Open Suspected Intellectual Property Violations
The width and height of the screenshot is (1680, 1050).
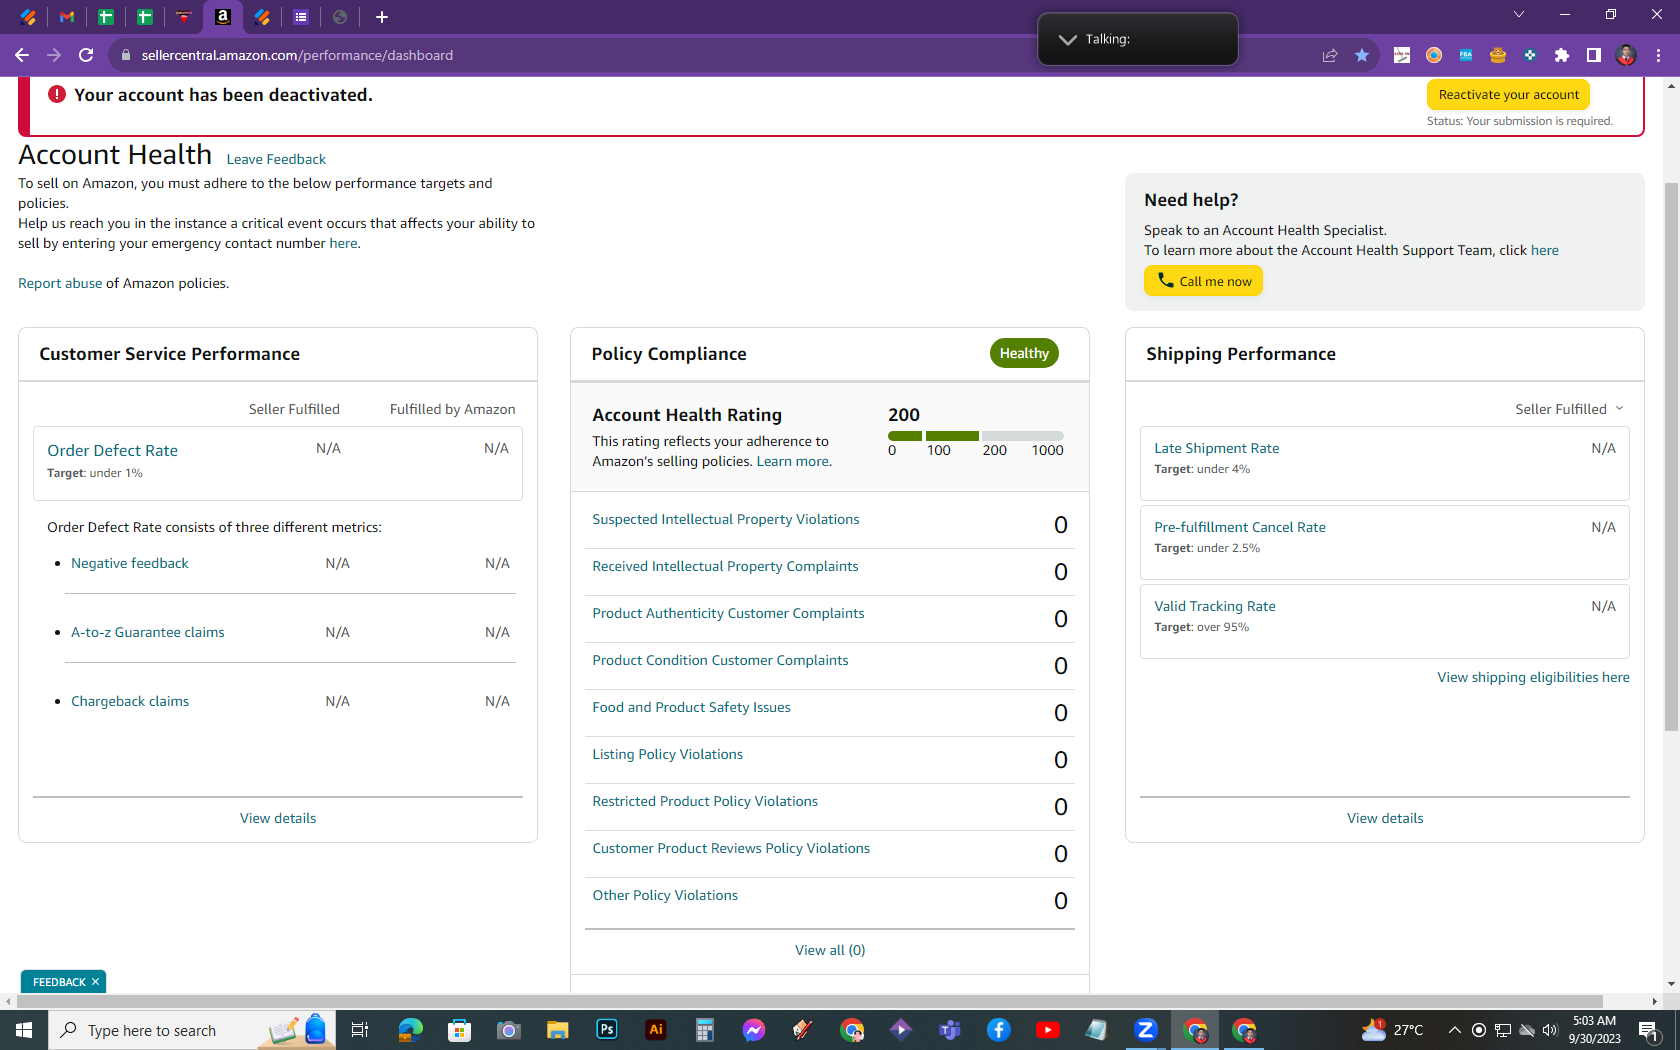(726, 519)
